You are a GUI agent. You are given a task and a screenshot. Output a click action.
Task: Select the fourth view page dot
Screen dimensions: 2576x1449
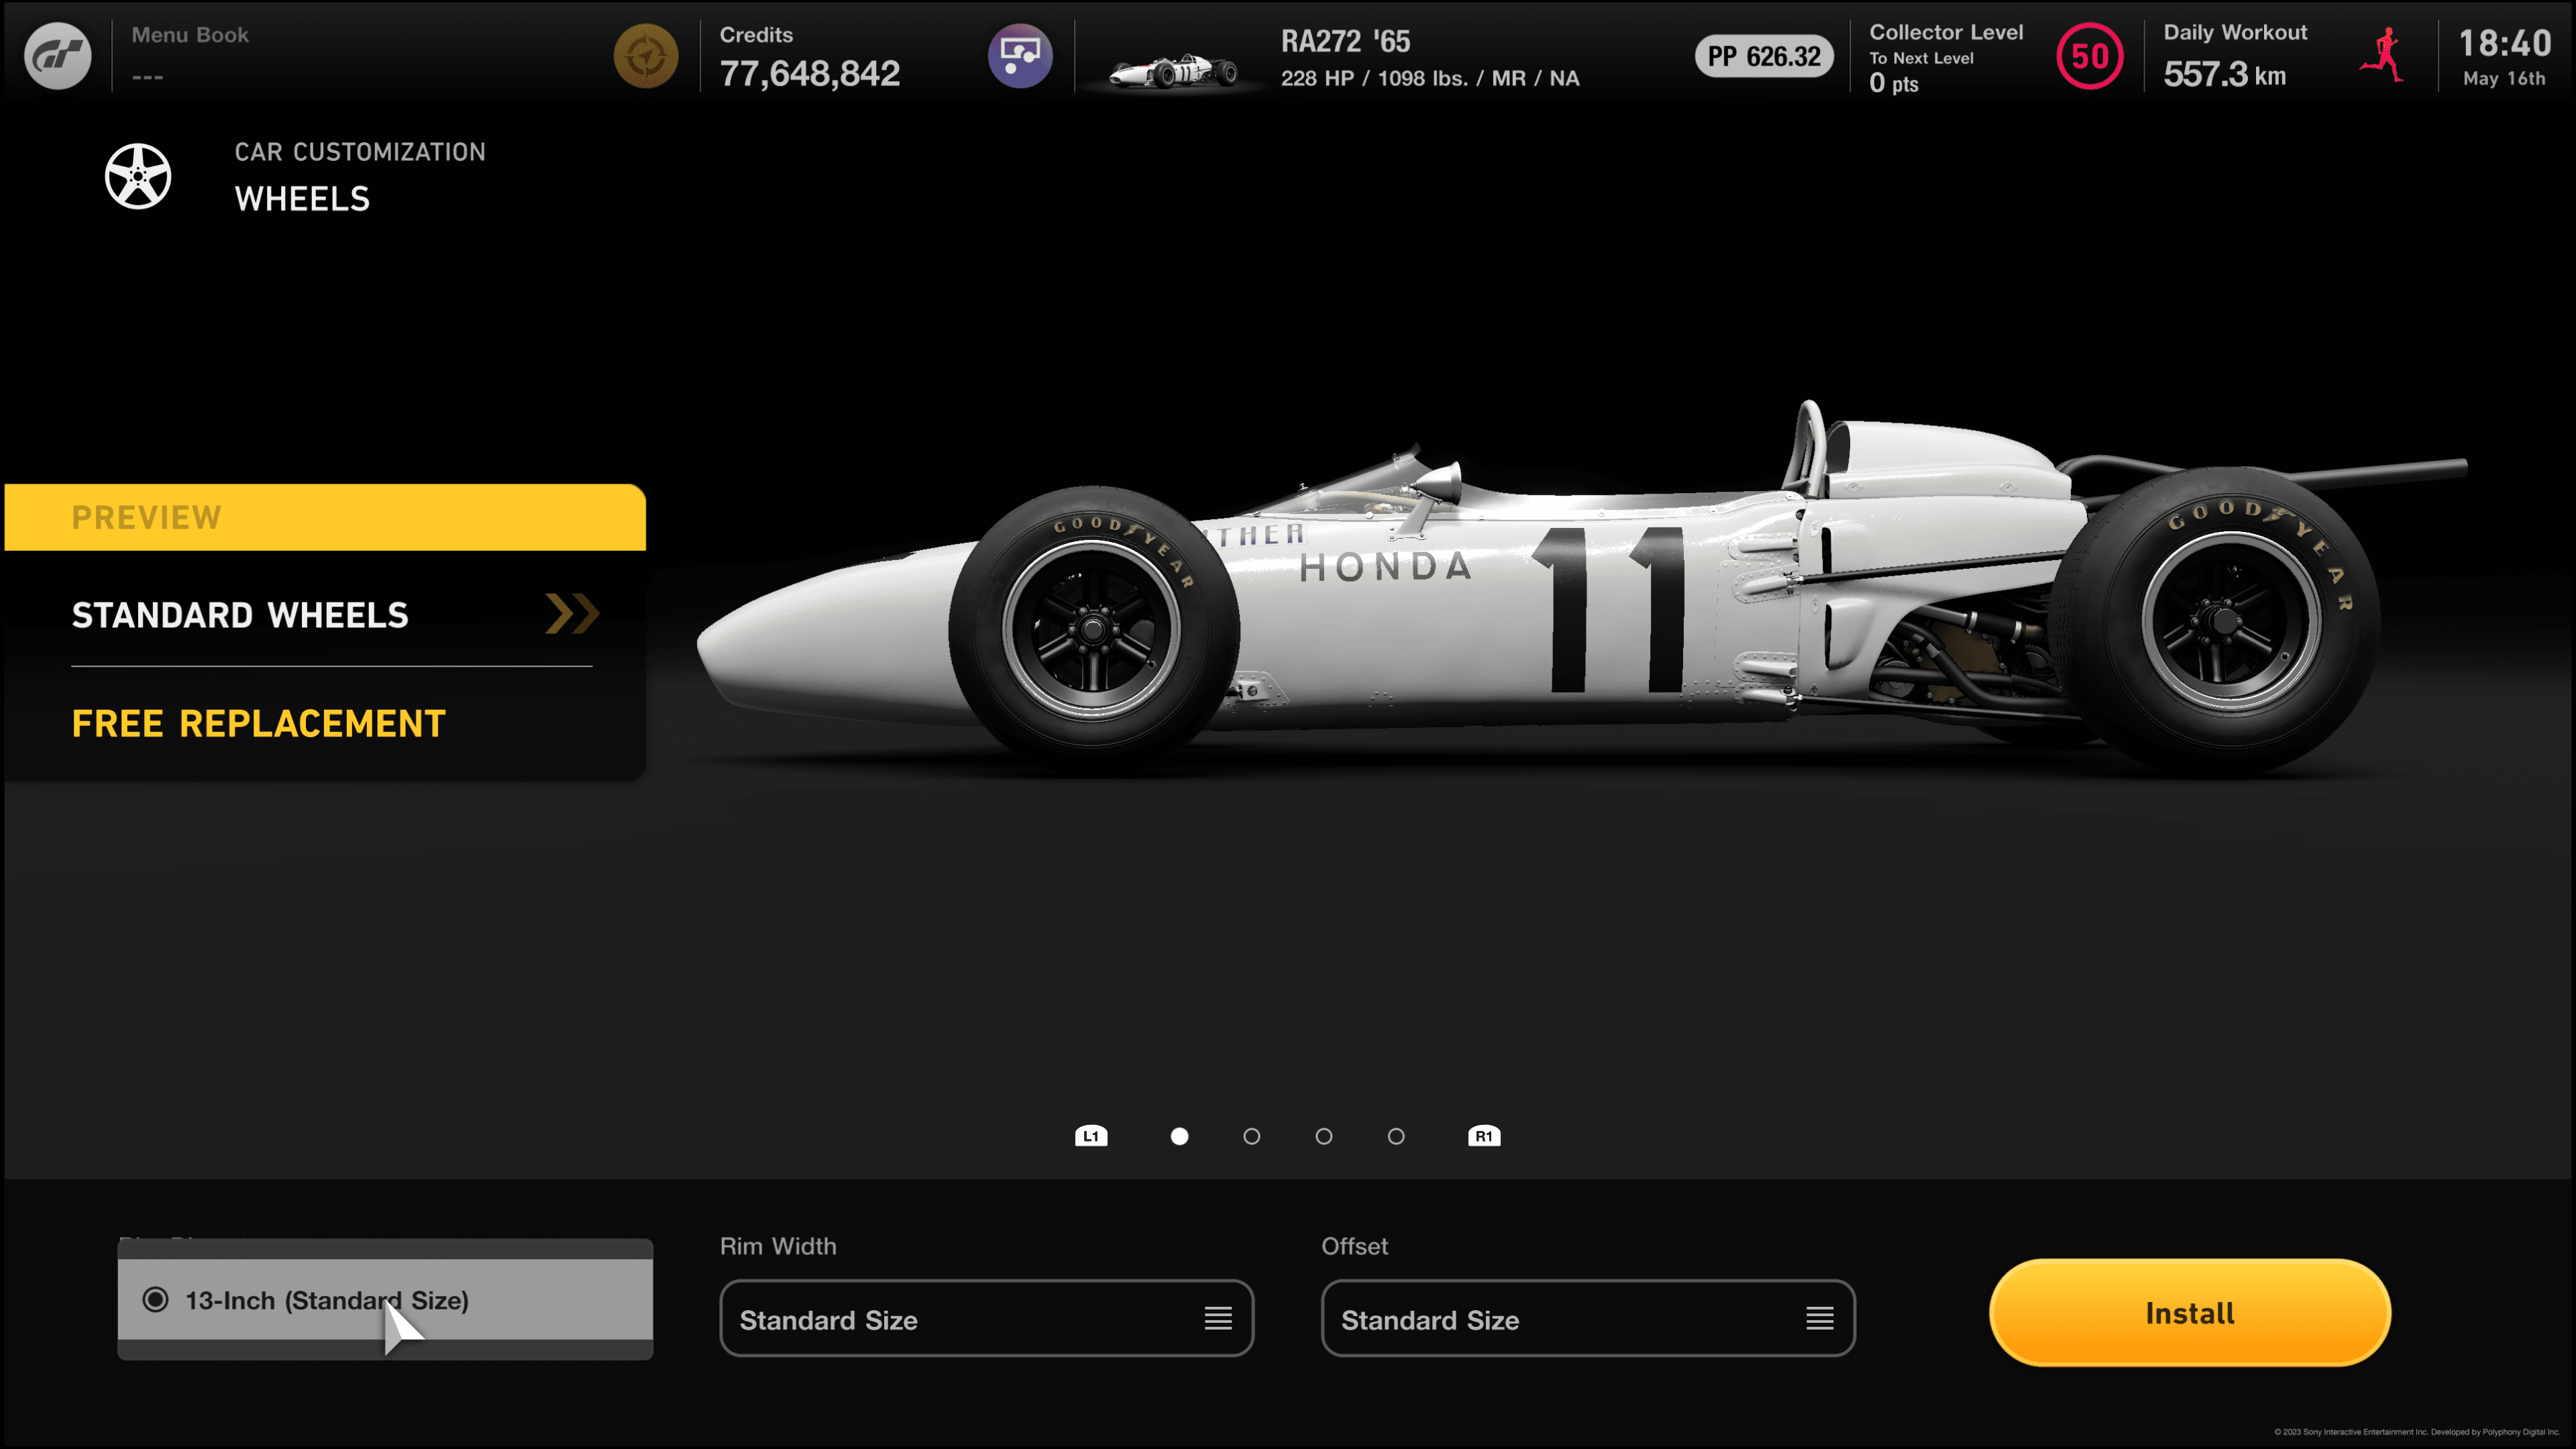click(x=1396, y=1136)
